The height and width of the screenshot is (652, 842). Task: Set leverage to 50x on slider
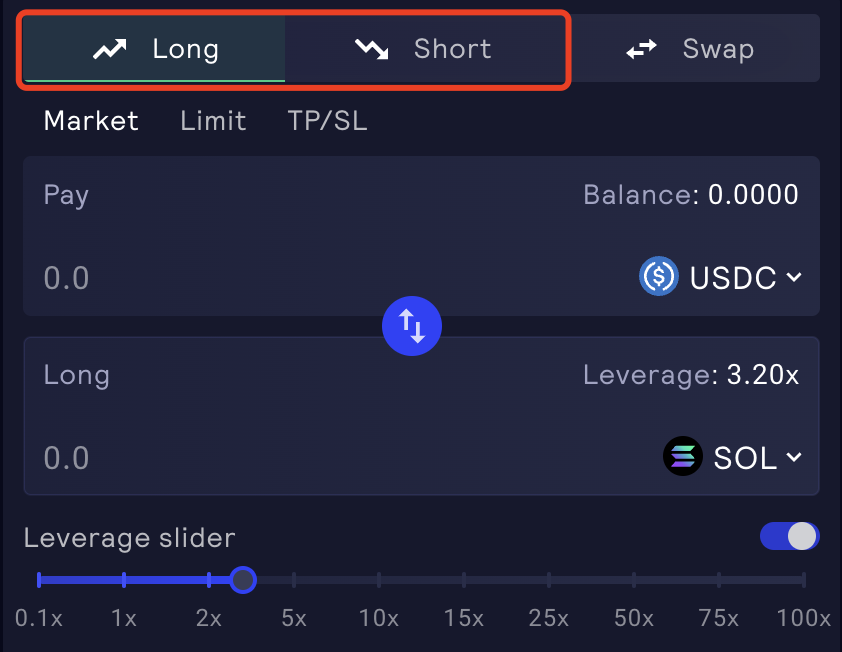(x=634, y=580)
